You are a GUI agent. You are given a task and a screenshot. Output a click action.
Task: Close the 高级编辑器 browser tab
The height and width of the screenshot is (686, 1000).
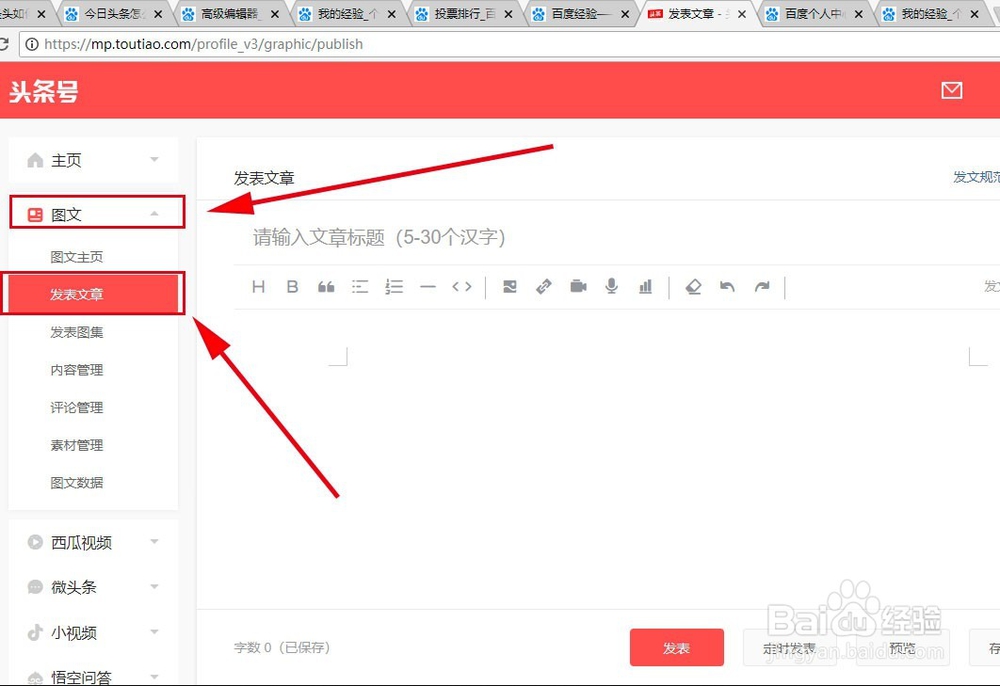tap(275, 14)
